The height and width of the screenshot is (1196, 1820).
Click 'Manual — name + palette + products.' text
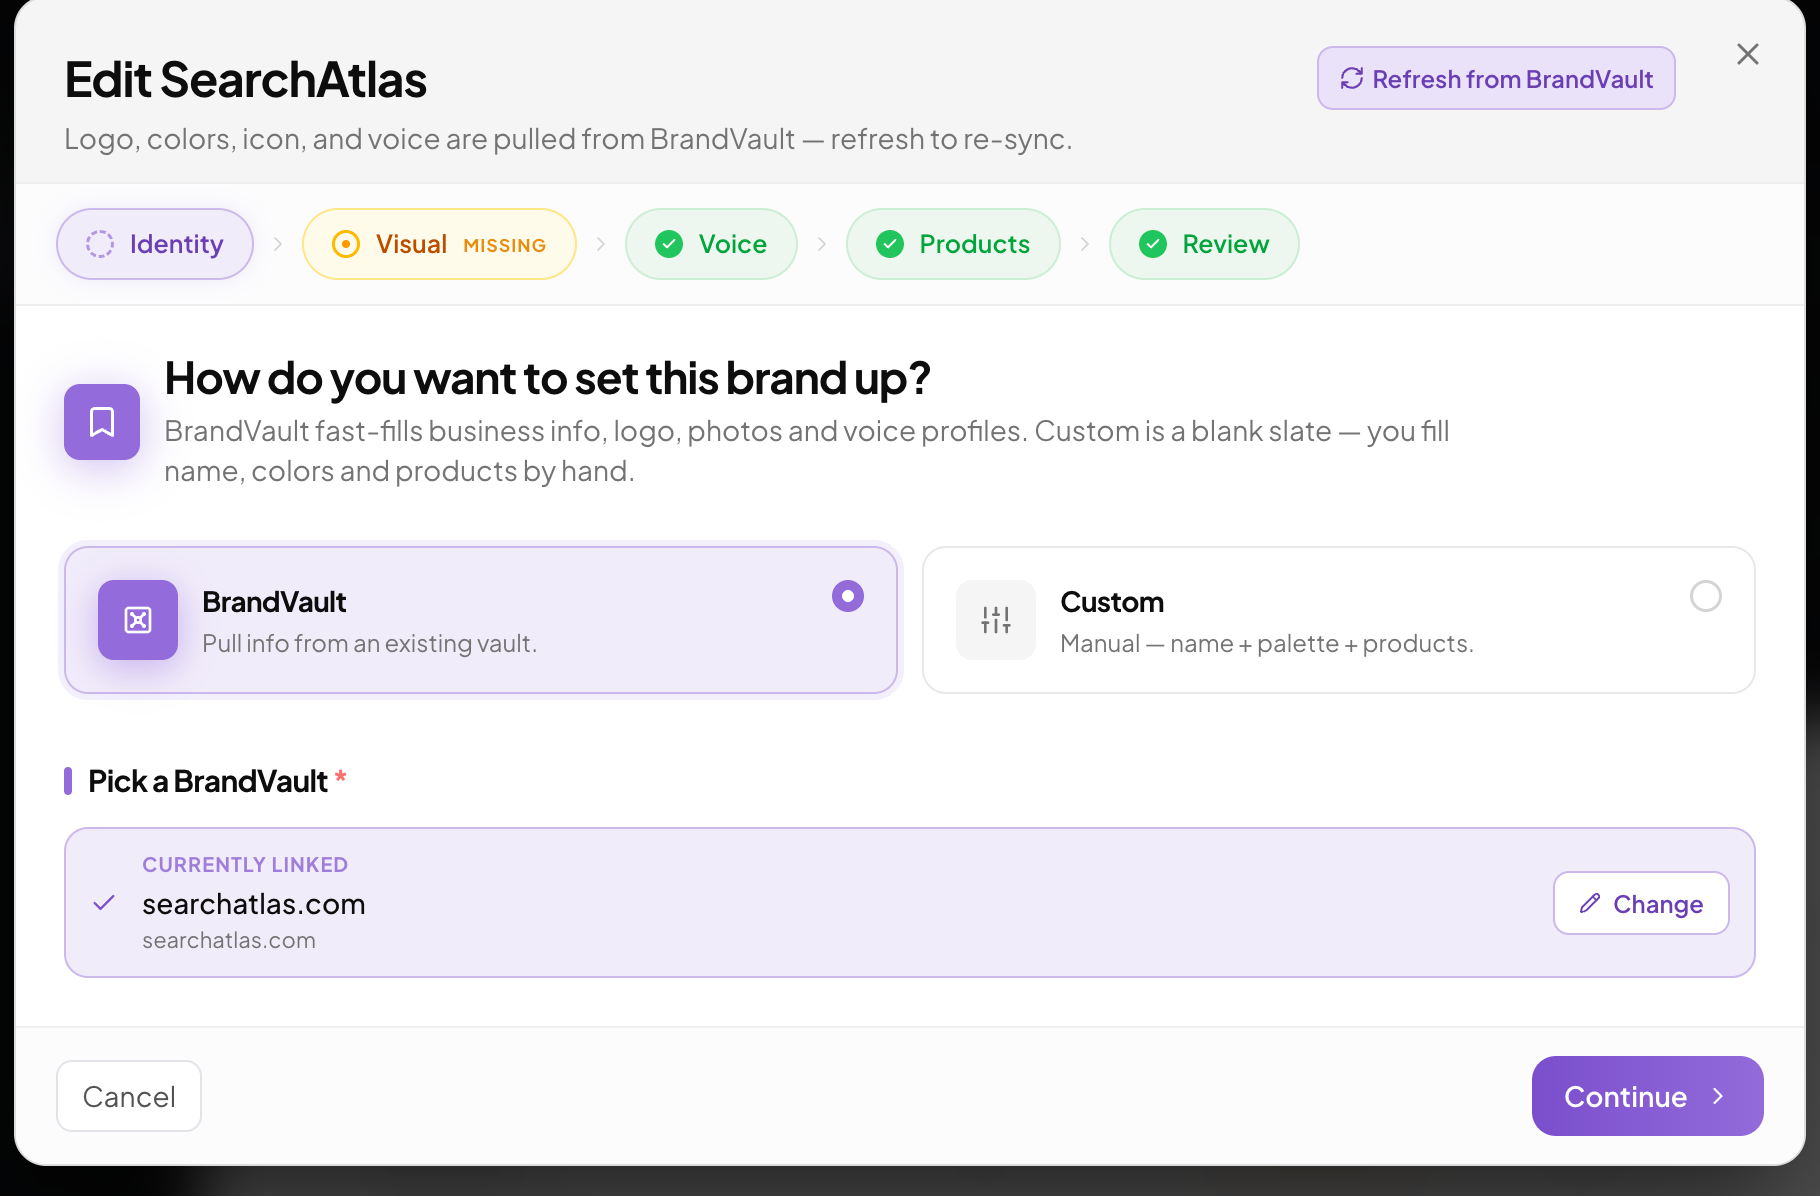pos(1267,643)
